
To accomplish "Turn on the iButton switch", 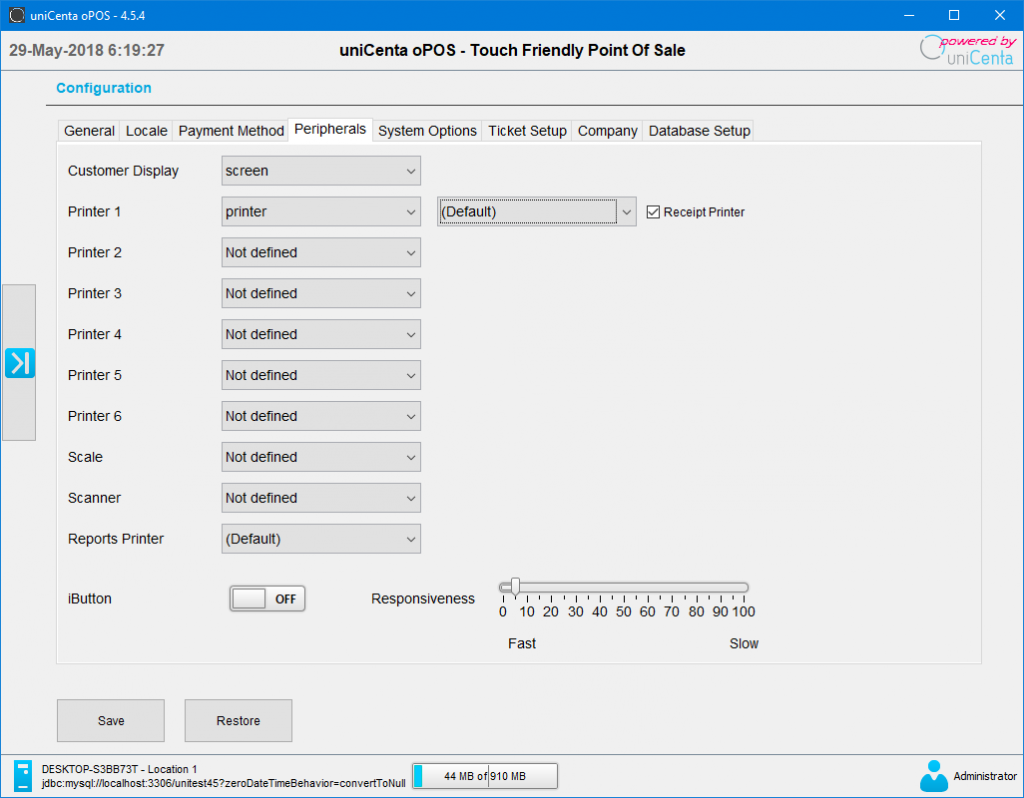I will (267, 598).
